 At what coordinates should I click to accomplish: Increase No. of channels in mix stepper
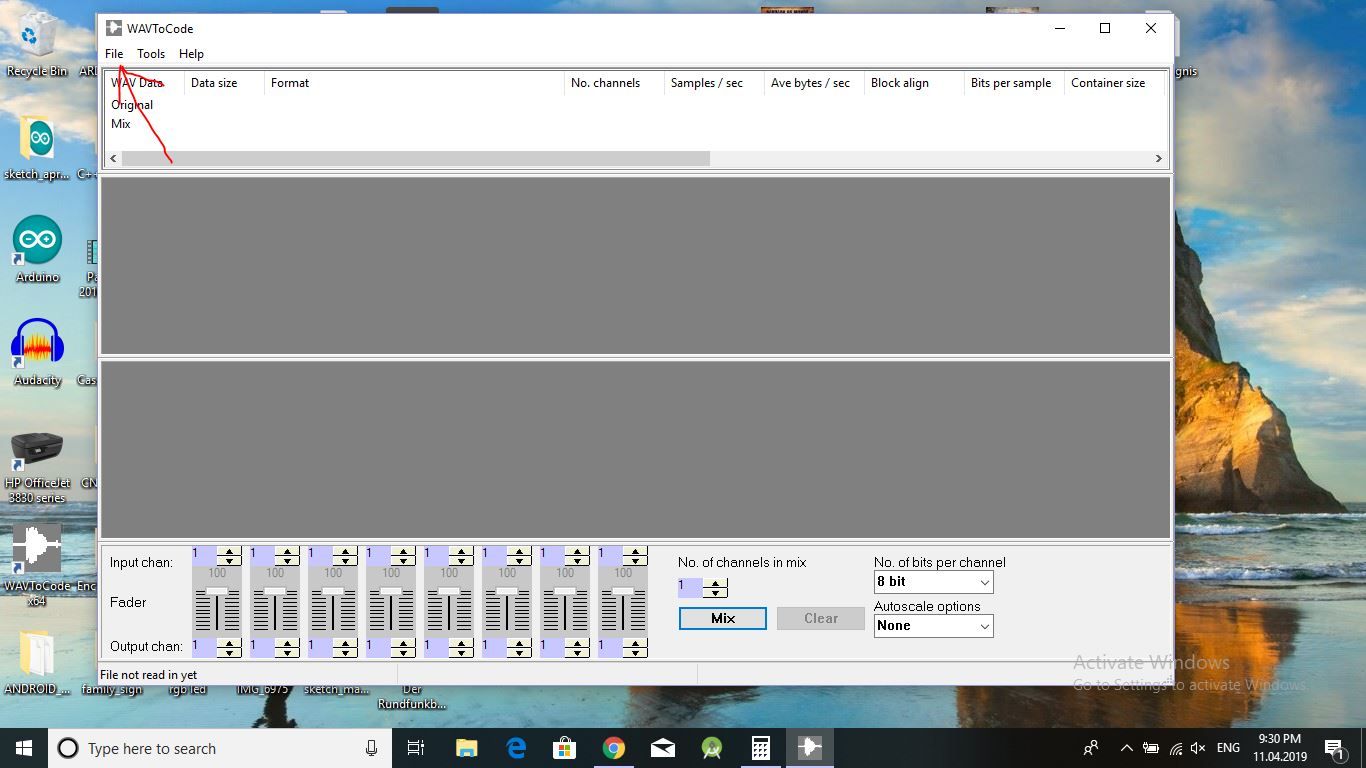pos(715,583)
